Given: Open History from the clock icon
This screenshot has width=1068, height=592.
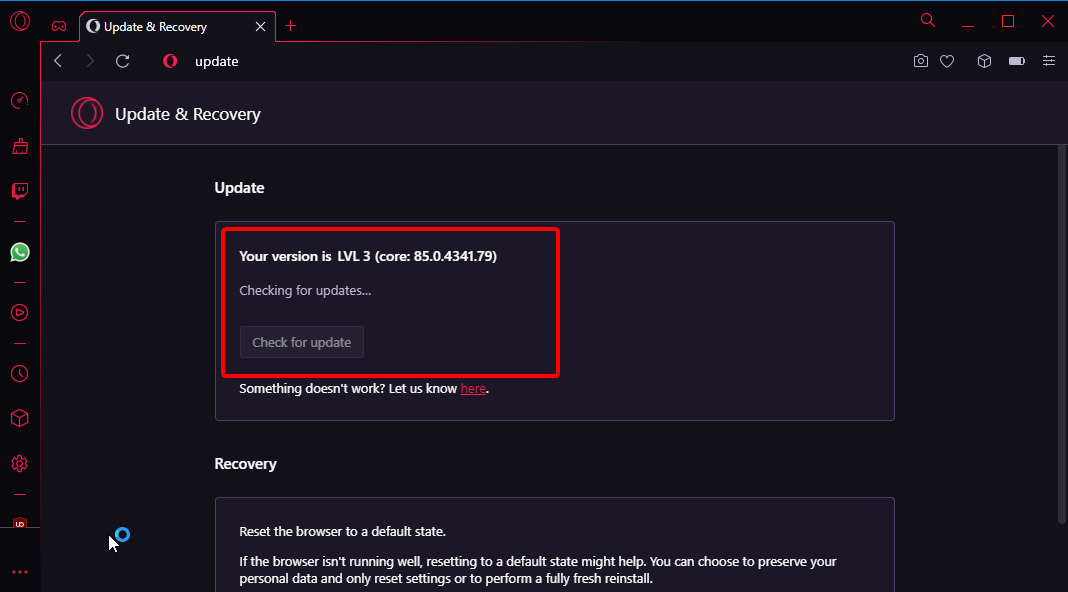Looking at the screenshot, I should coord(20,373).
